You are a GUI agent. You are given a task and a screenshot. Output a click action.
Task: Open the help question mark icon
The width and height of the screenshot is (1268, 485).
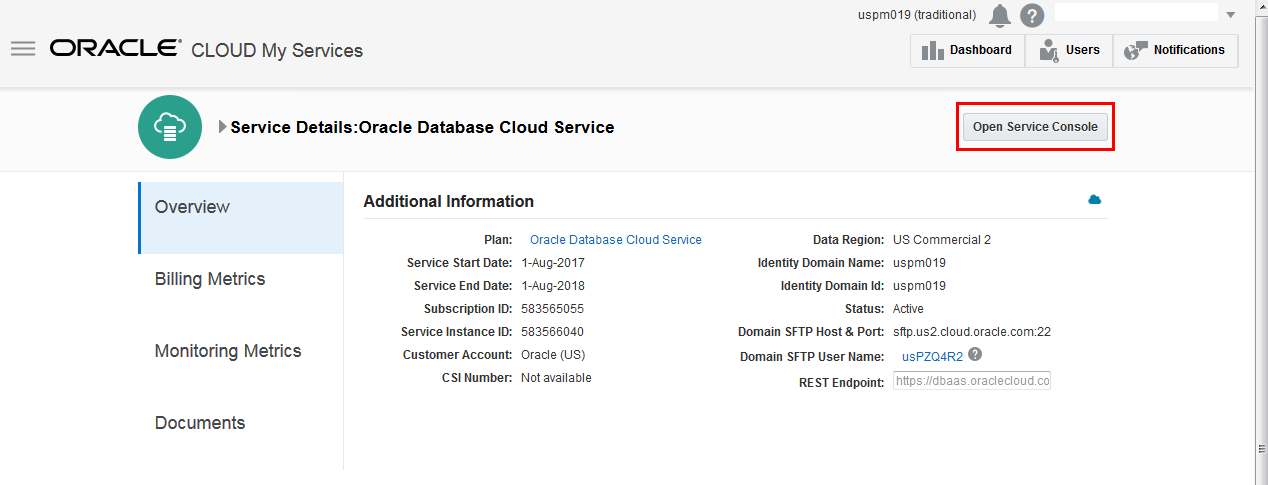point(1032,15)
